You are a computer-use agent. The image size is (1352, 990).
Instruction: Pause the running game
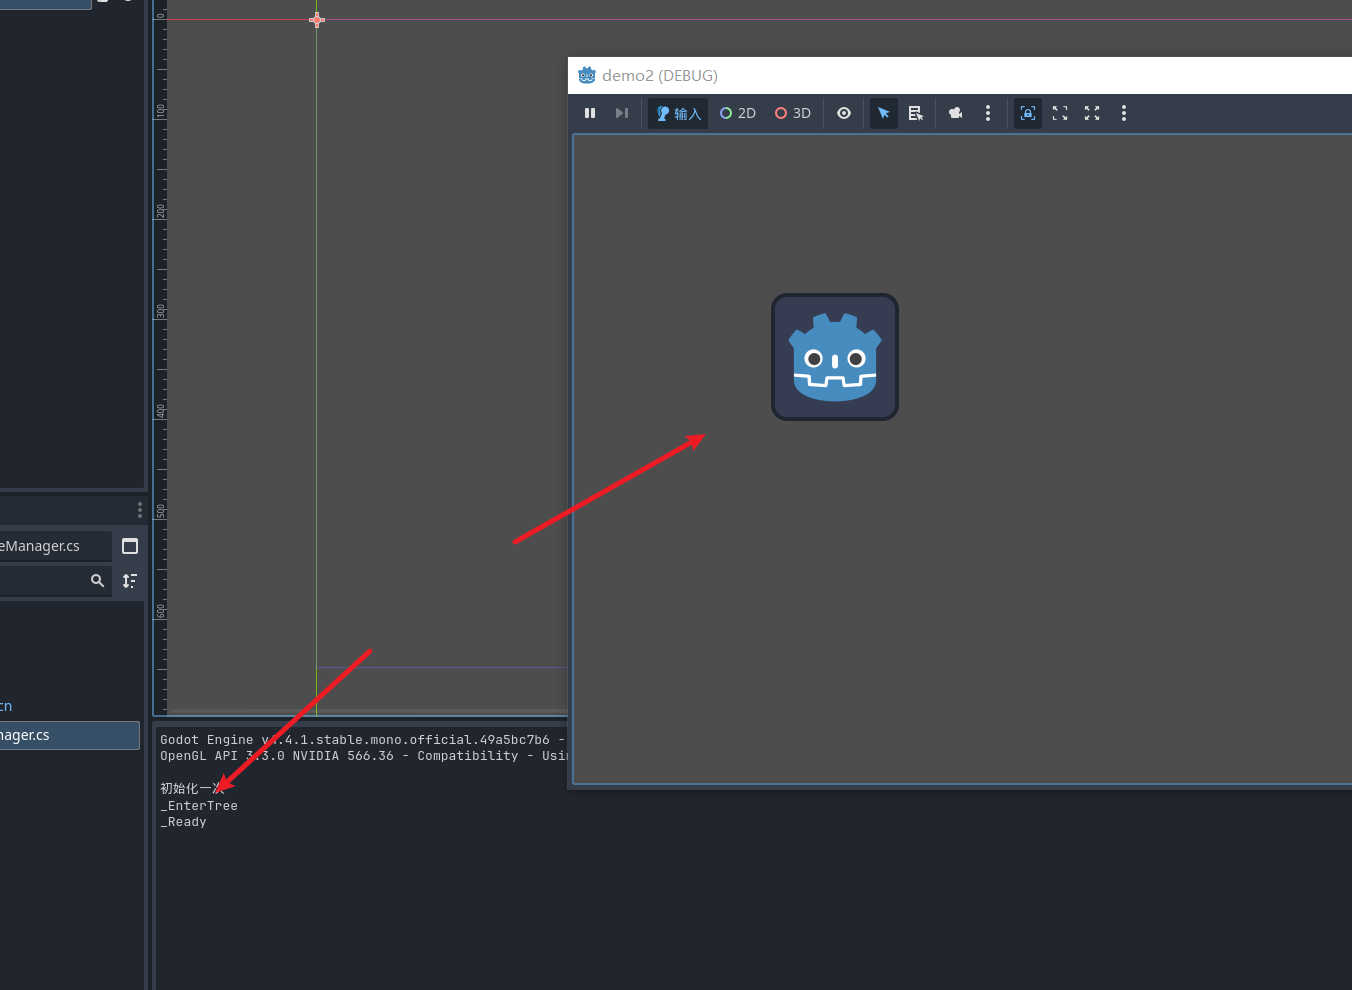pos(590,113)
